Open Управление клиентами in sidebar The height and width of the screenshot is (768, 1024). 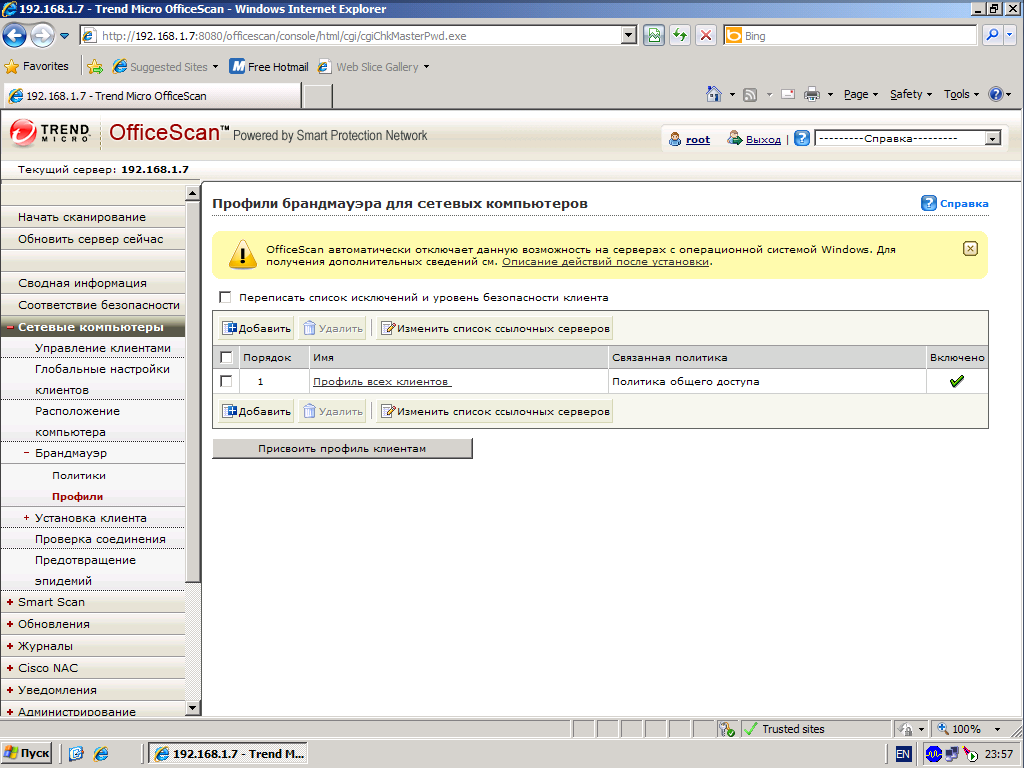pos(103,348)
